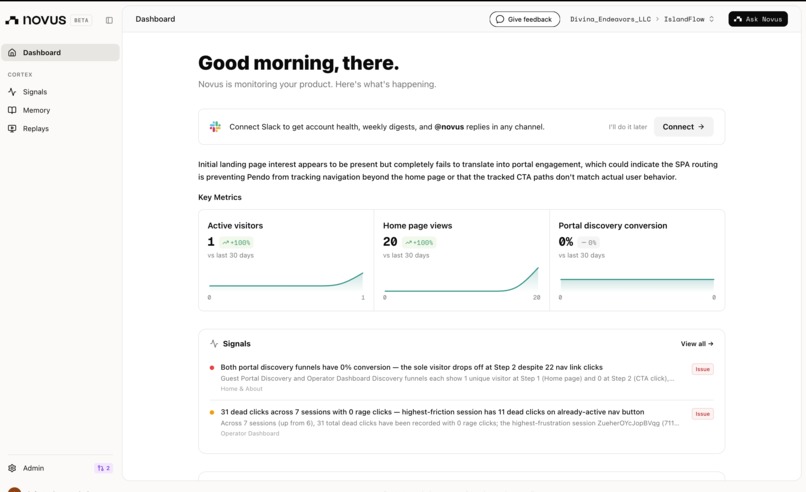The image size is (806, 492).
Task: Click the Slack logo icon
Action: 215,126
